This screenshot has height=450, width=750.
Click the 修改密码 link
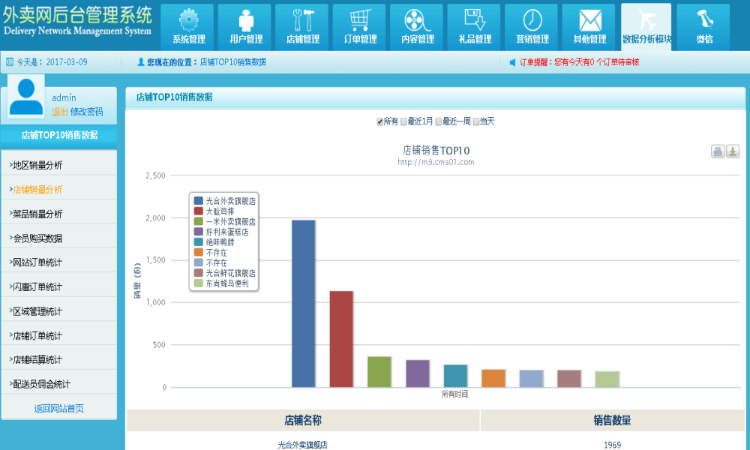click(86, 112)
